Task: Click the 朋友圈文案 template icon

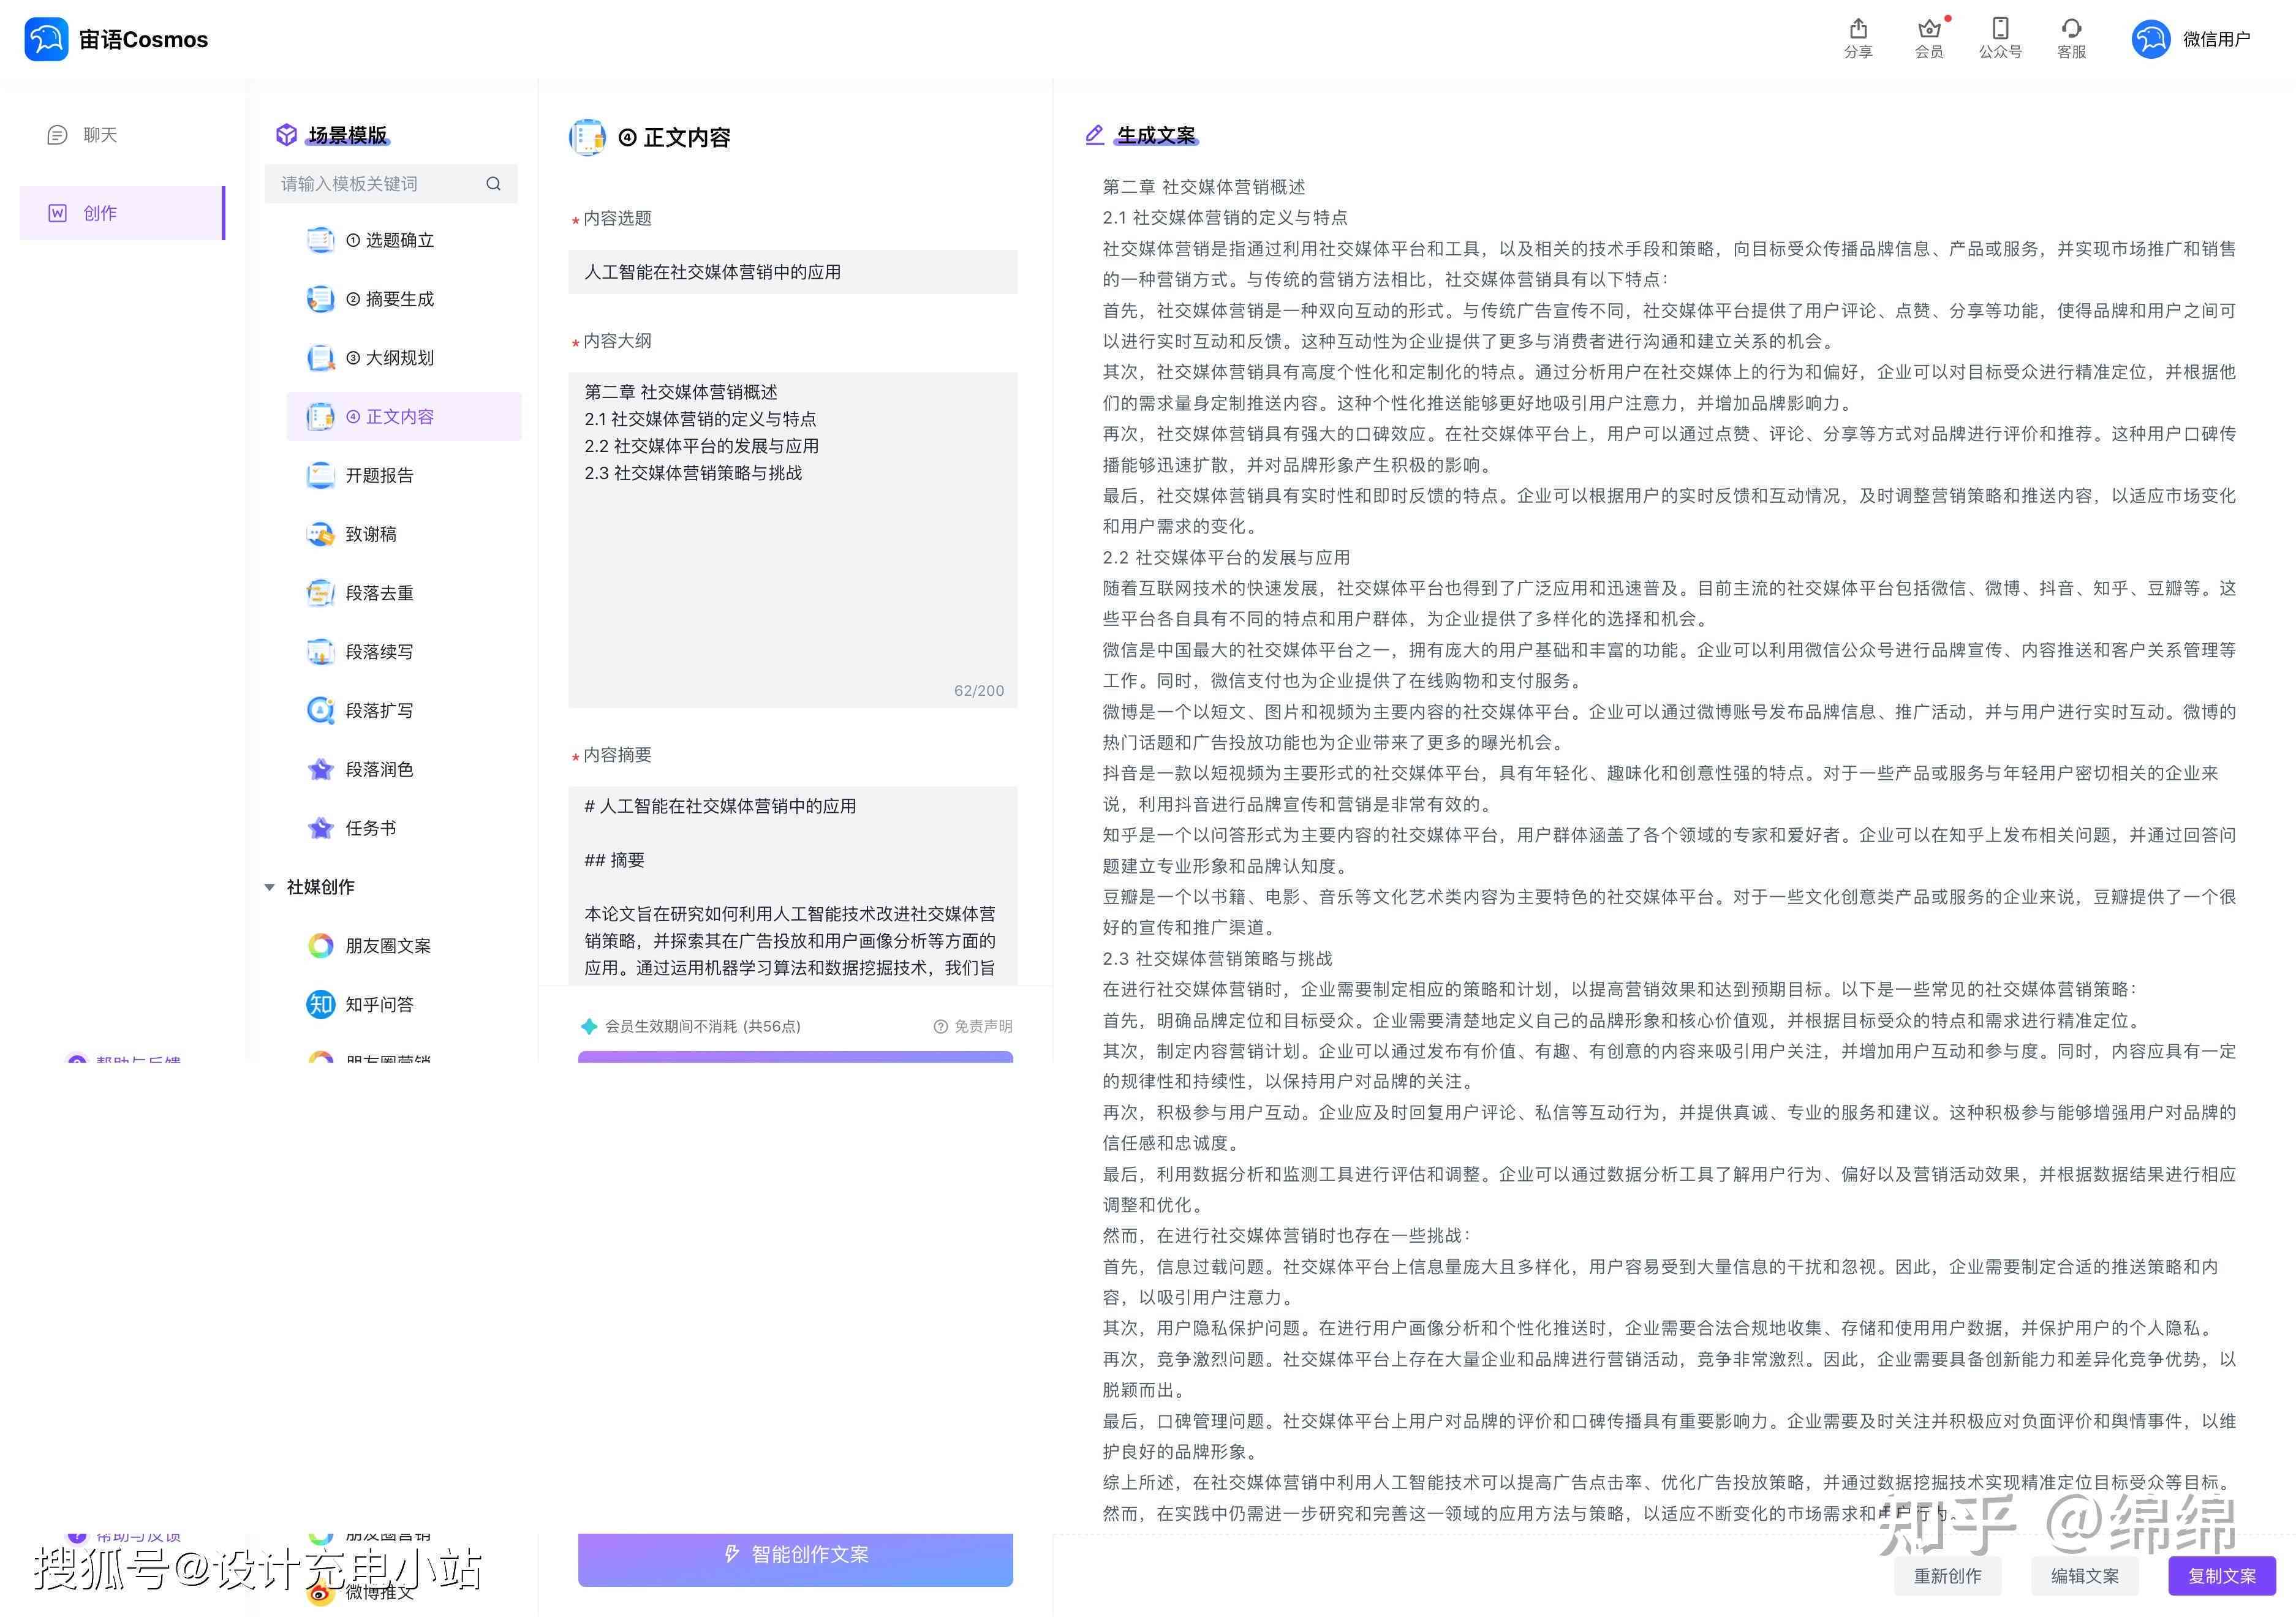Action: point(320,945)
